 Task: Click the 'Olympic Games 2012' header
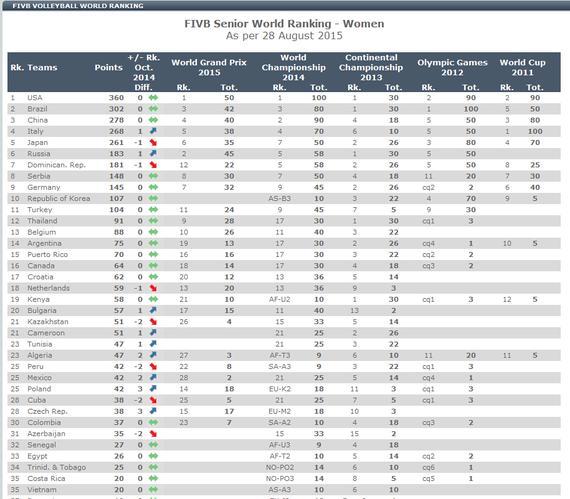click(452, 67)
